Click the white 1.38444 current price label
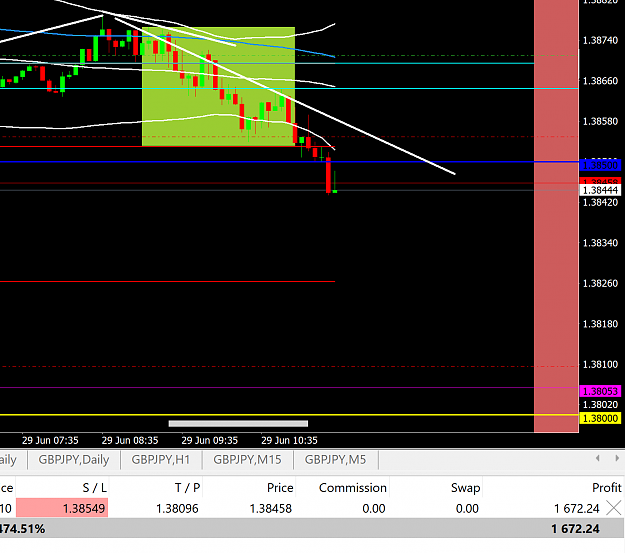The height and width of the screenshot is (553, 625). tap(600, 190)
